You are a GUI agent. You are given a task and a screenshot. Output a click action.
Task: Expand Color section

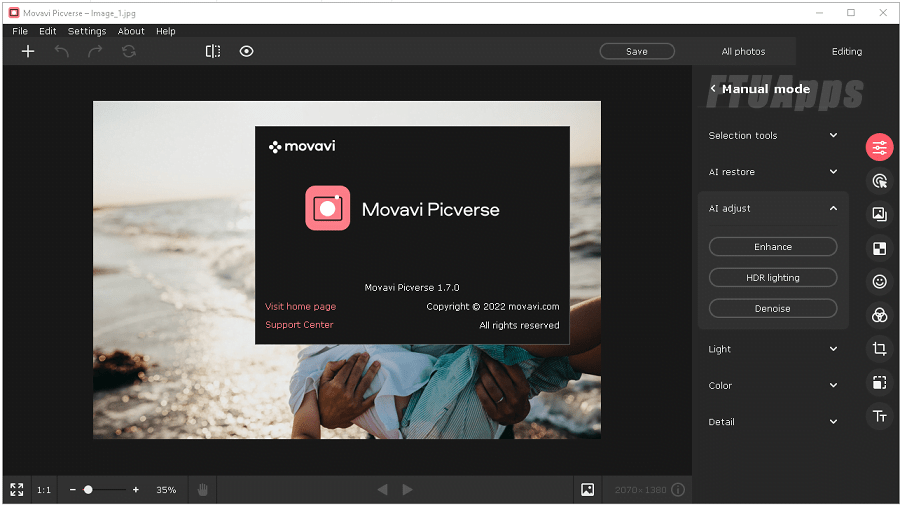(773, 386)
